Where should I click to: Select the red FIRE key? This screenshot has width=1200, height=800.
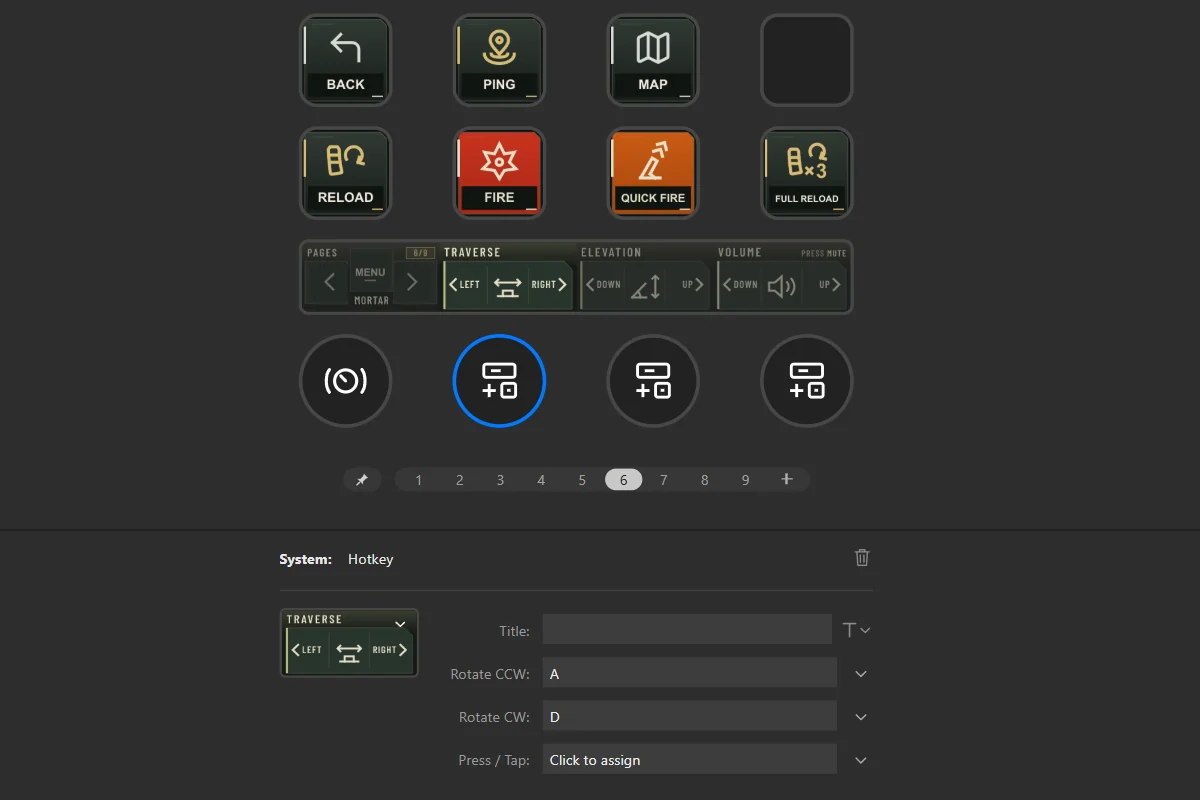tap(499, 173)
